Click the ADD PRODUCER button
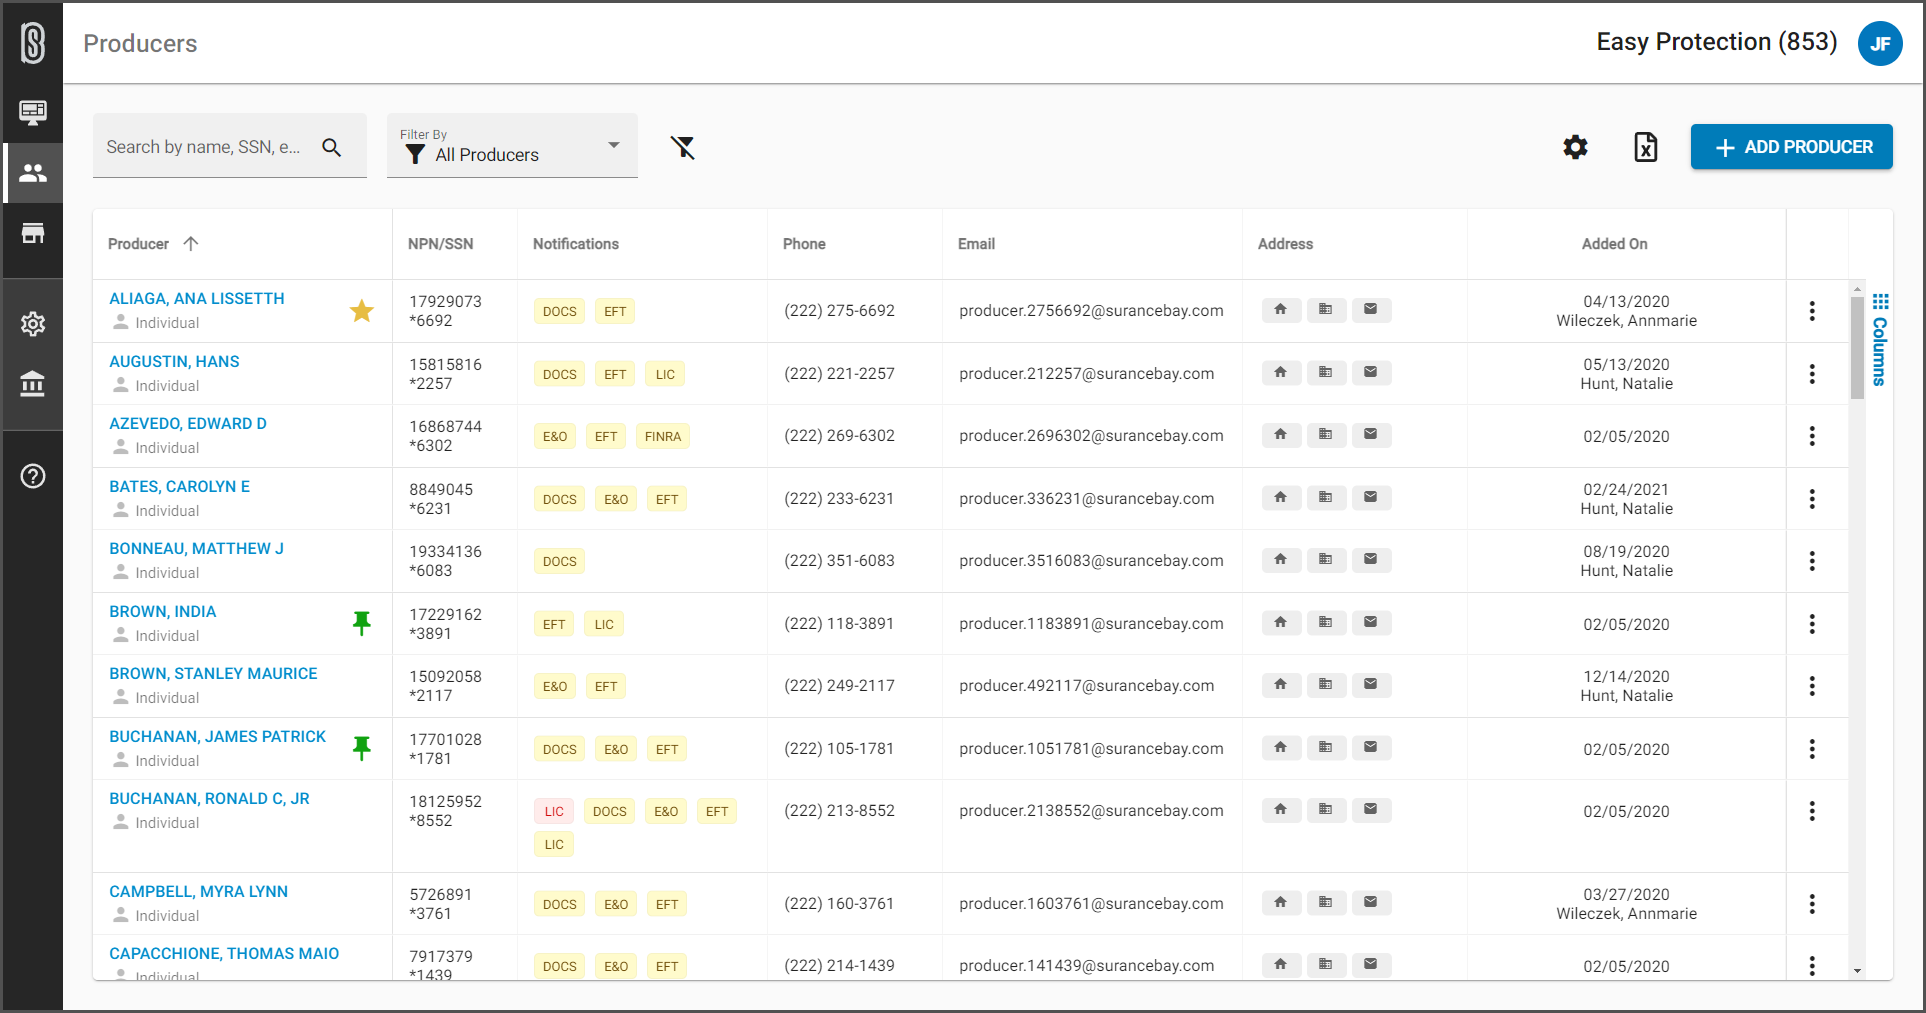The image size is (1926, 1013). pos(1791,147)
